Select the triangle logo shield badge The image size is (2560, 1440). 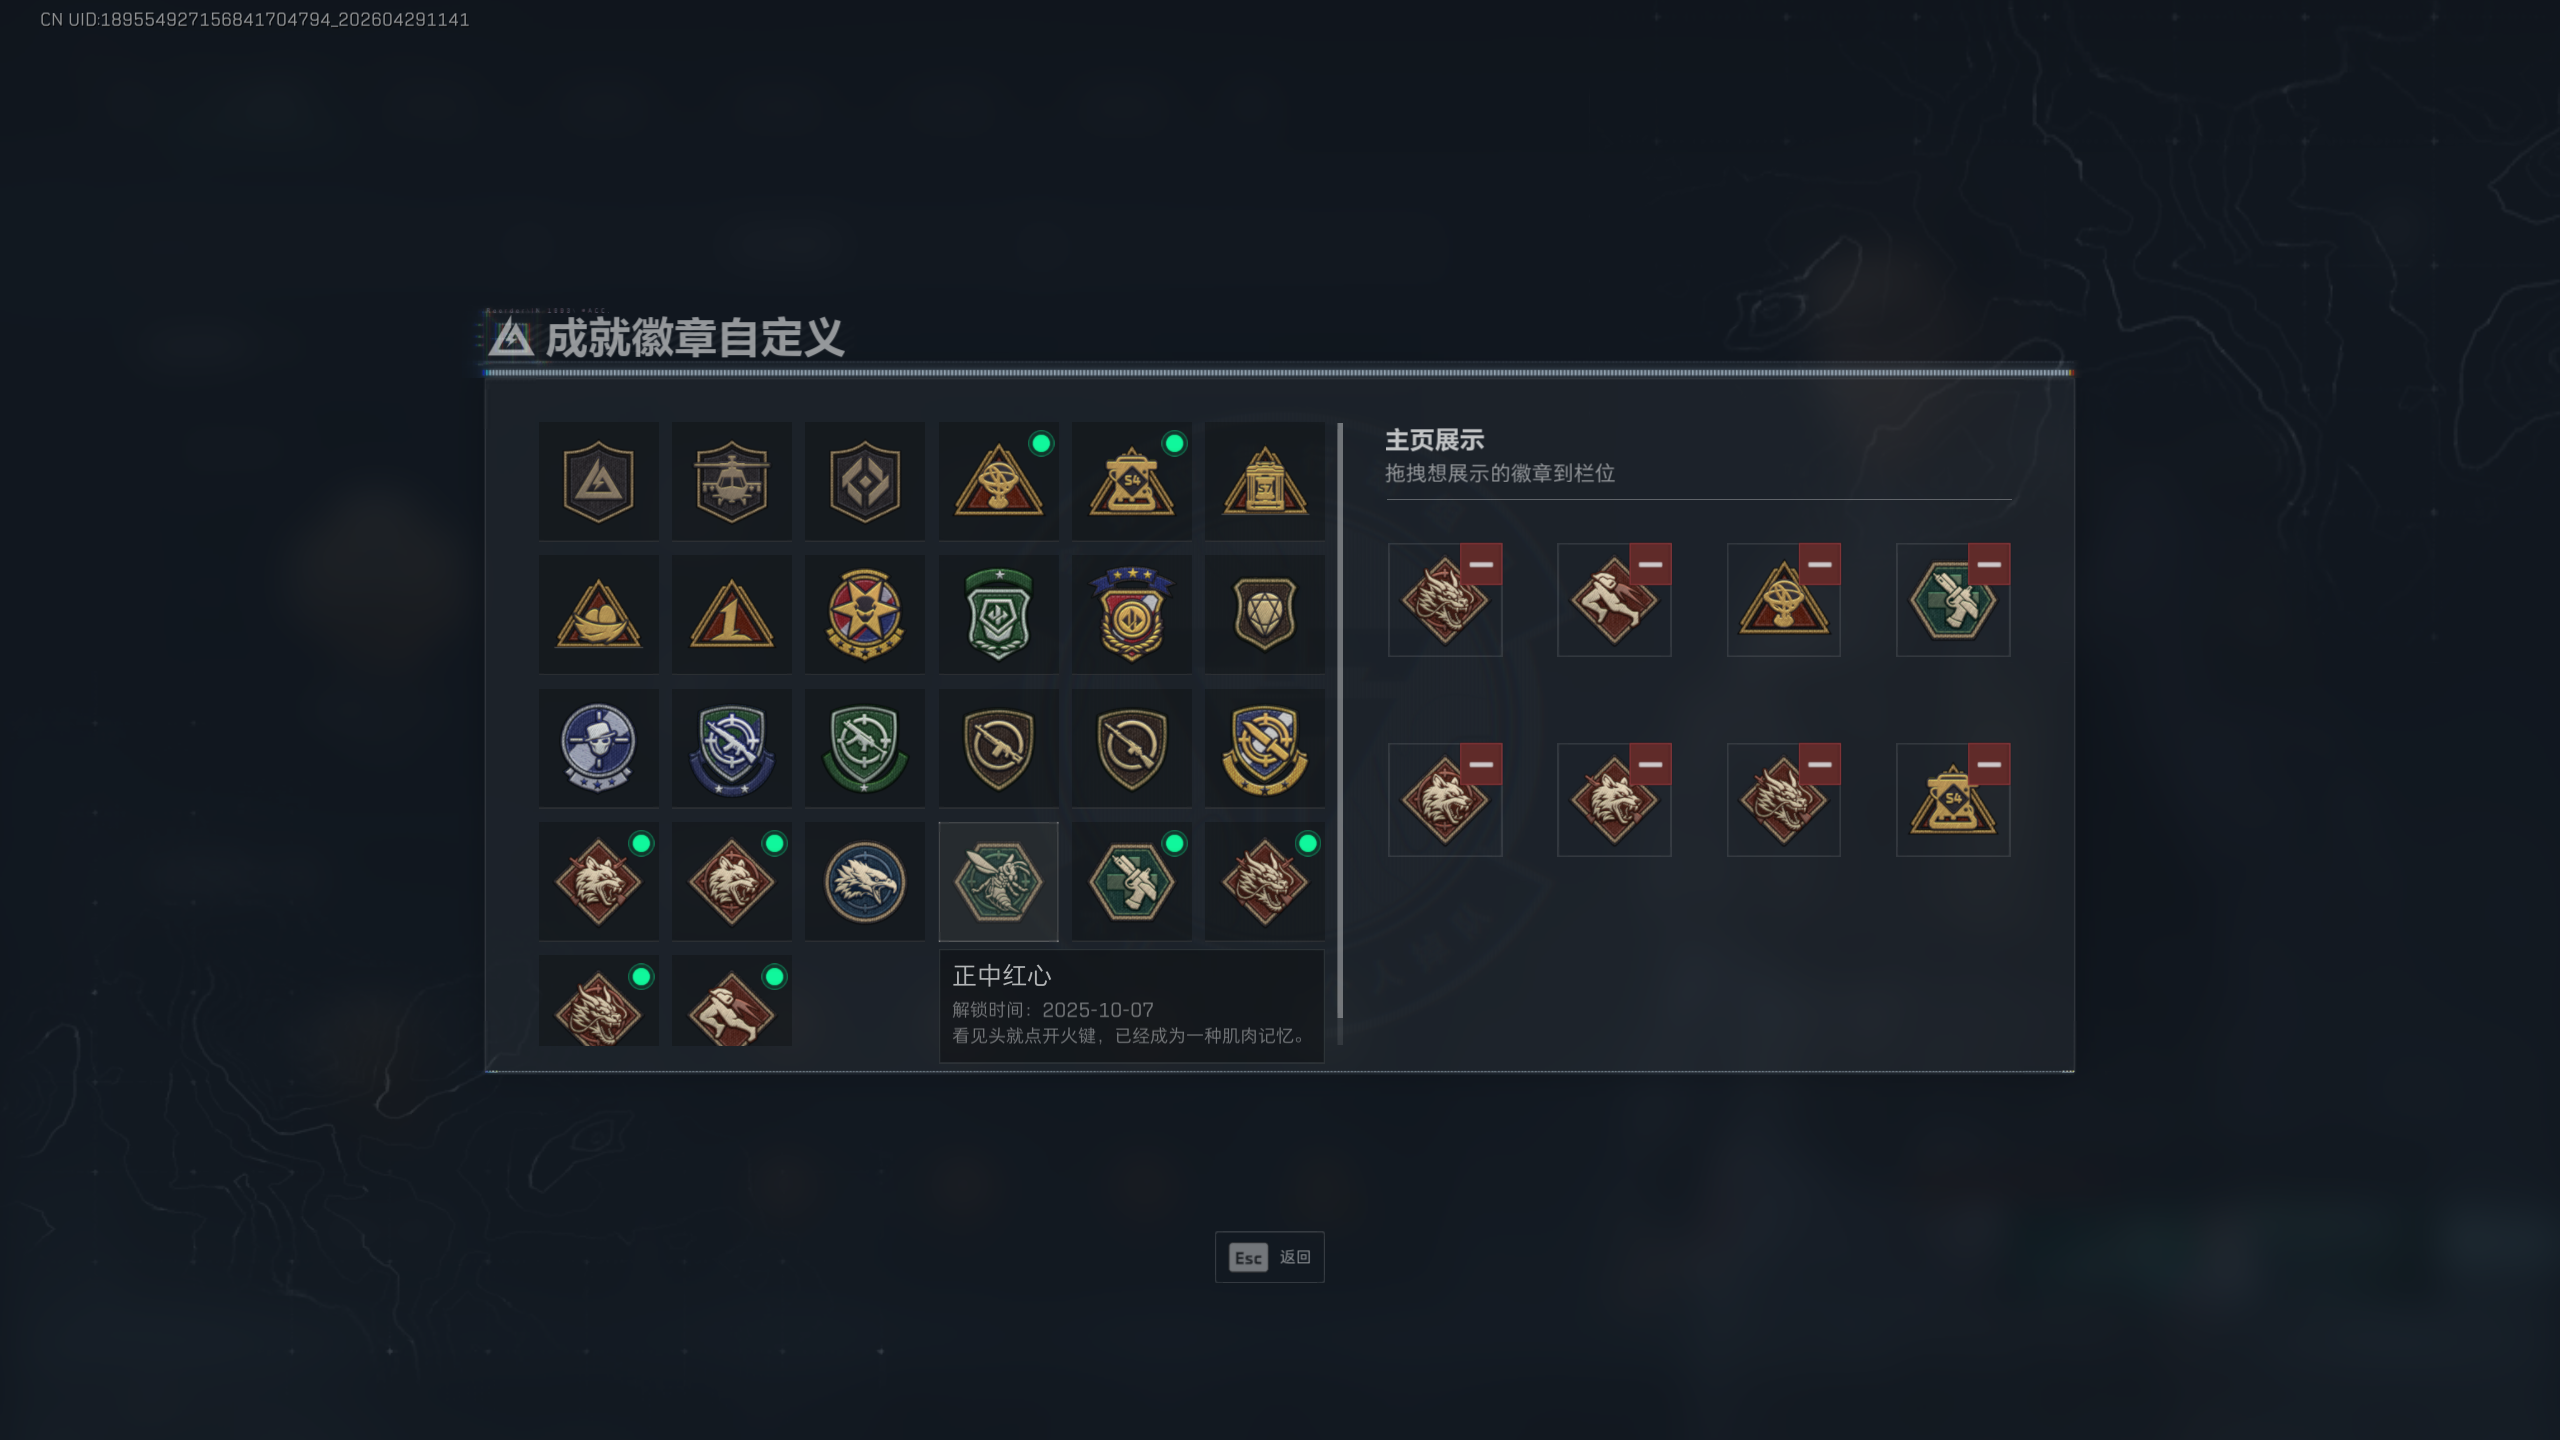[x=598, y=481]
